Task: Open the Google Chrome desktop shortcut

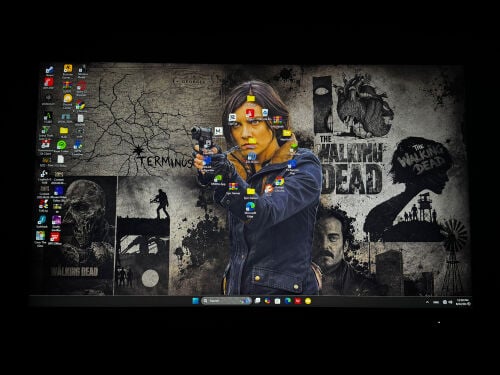Action: pyautogui.click(x=279, y=182)
